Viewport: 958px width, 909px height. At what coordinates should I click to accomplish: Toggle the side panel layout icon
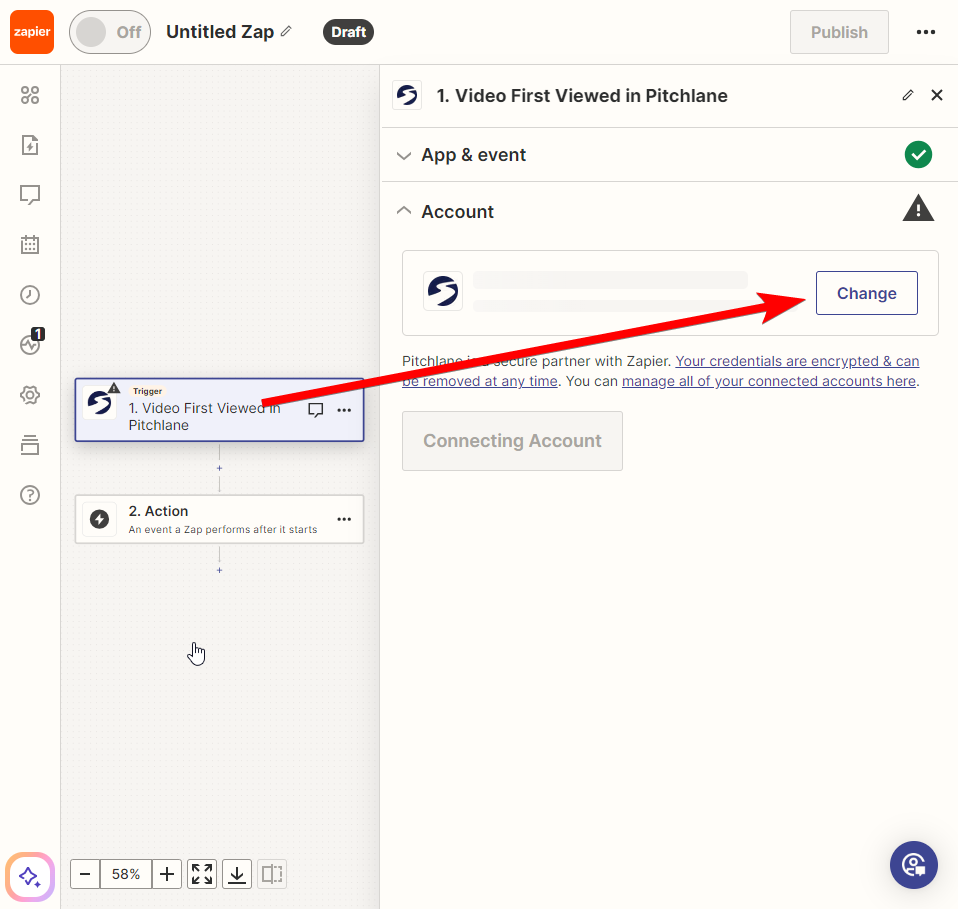click(272, 874)
